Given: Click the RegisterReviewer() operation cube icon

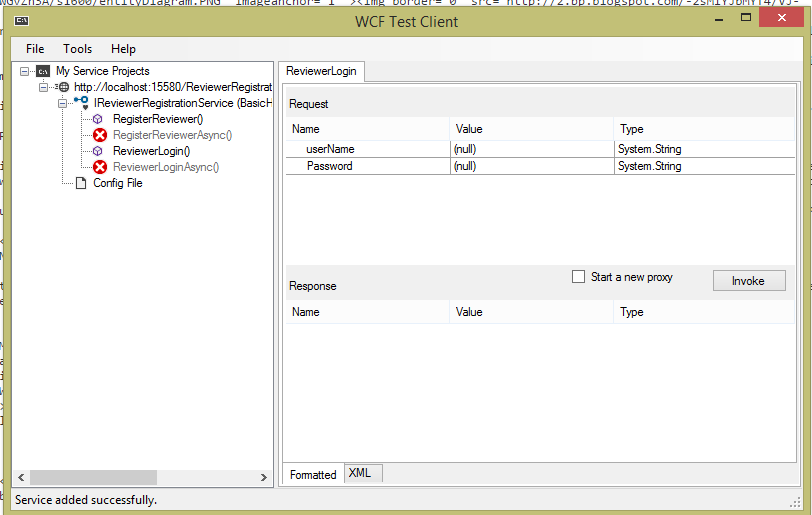Looking at the screenshot, I should click(x=98, y=119).
